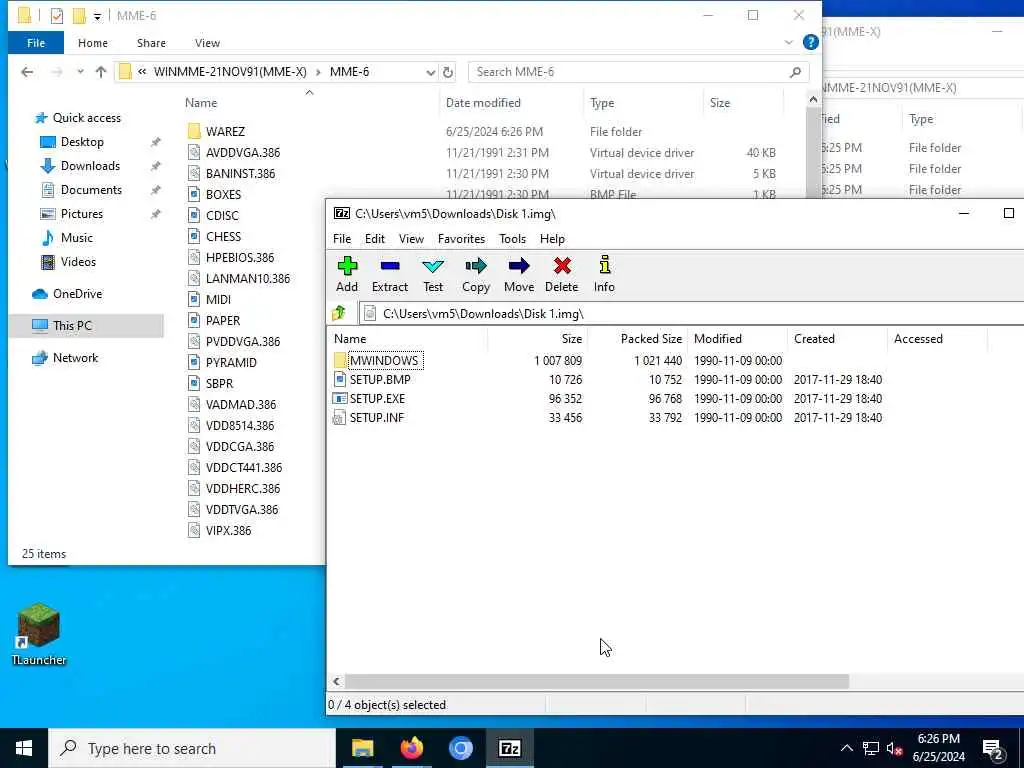Sort 7-Zip list by Modified column

(x=737, y=339)
